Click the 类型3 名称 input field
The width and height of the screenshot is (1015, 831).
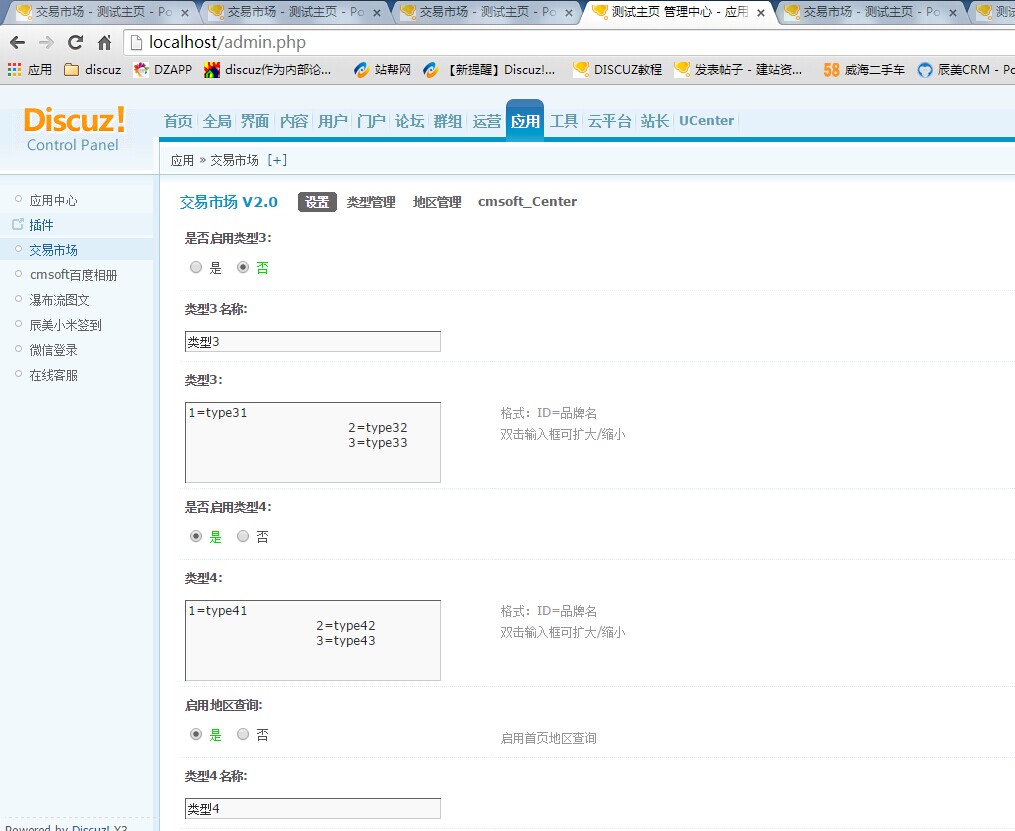tap(313, 342)
